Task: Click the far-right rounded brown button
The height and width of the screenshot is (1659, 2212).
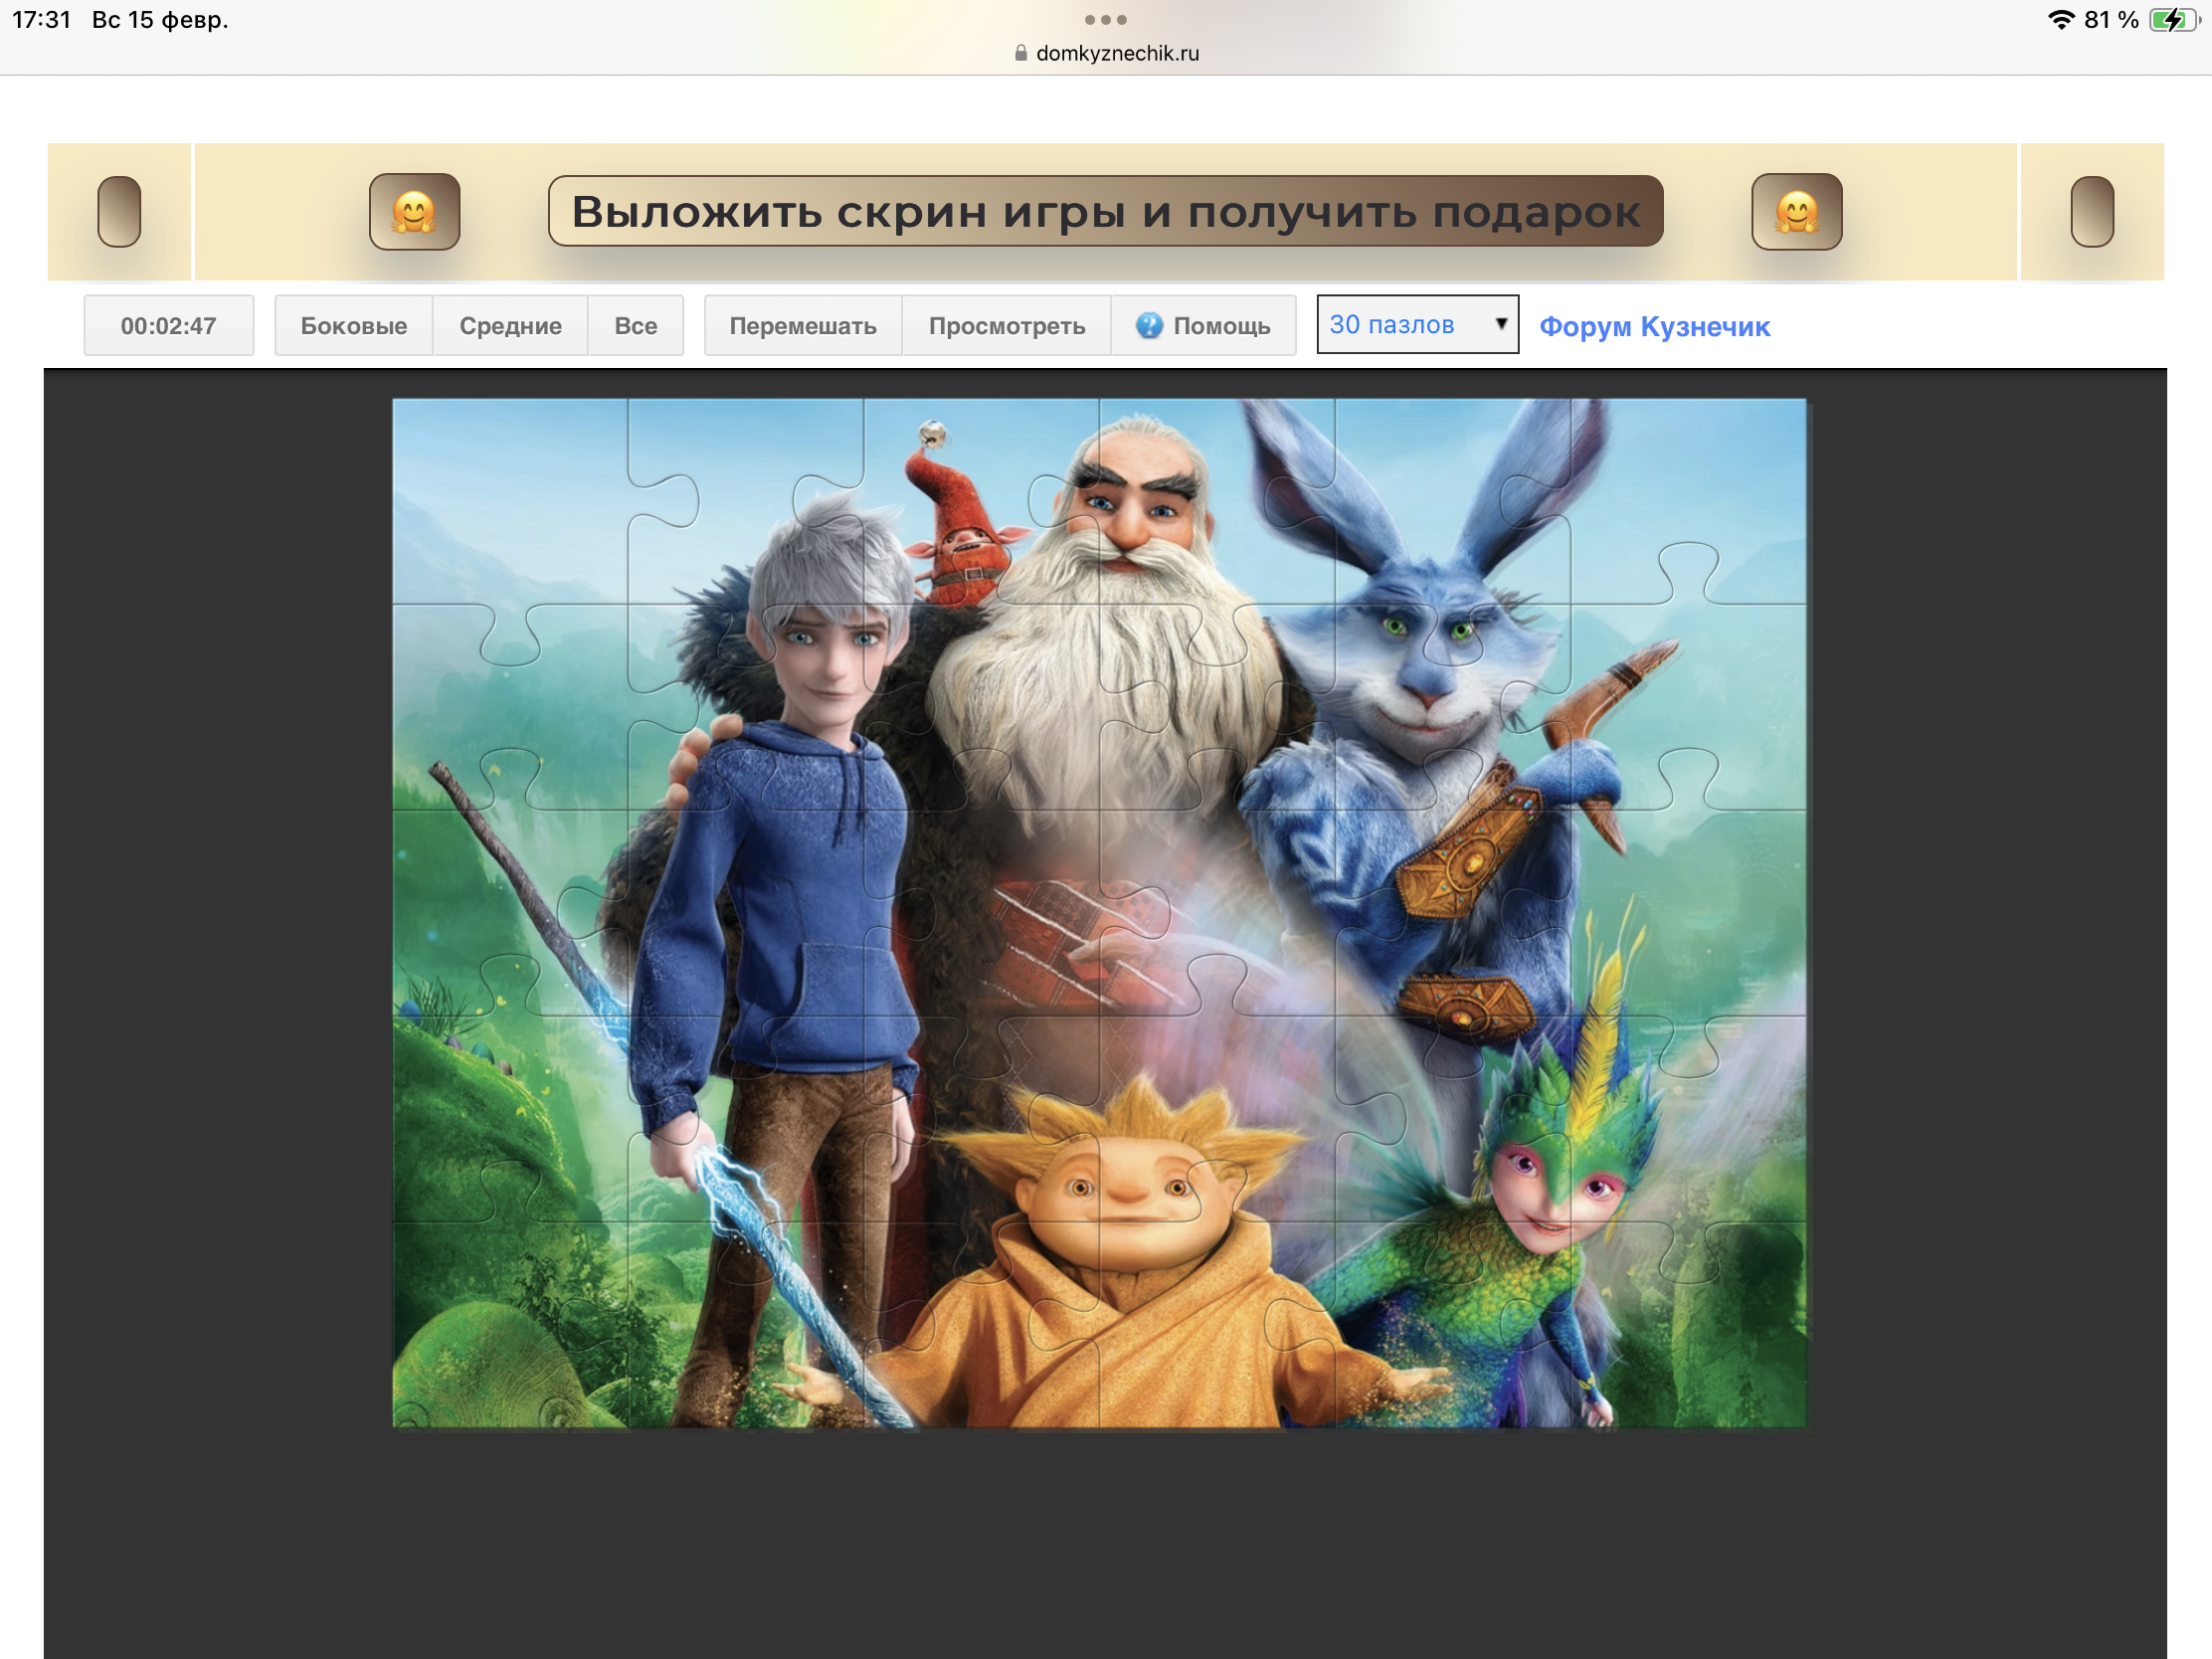Action: point(2091,211)
